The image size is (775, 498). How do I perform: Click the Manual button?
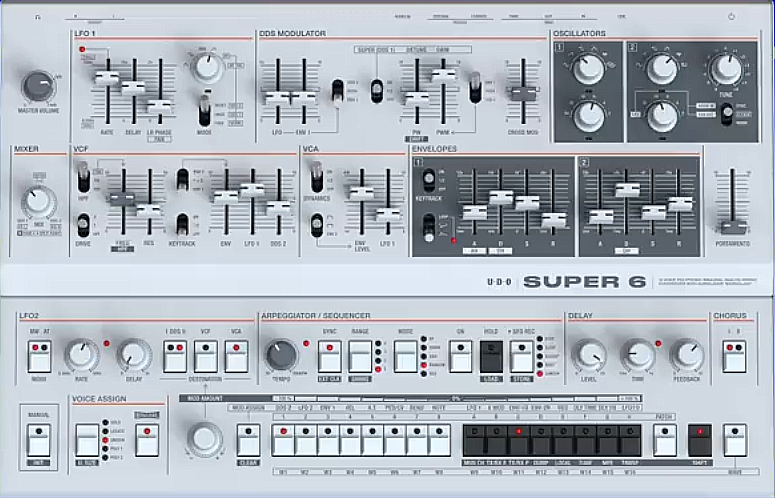(39, 440)
